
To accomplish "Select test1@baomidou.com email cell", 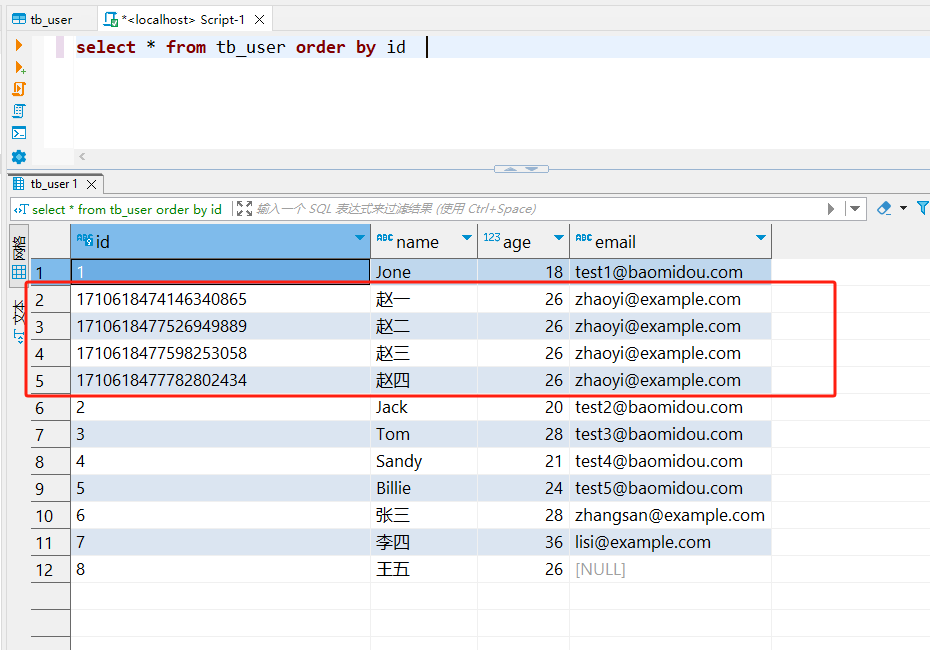I will pyautogui.click(x=670, y=272).
